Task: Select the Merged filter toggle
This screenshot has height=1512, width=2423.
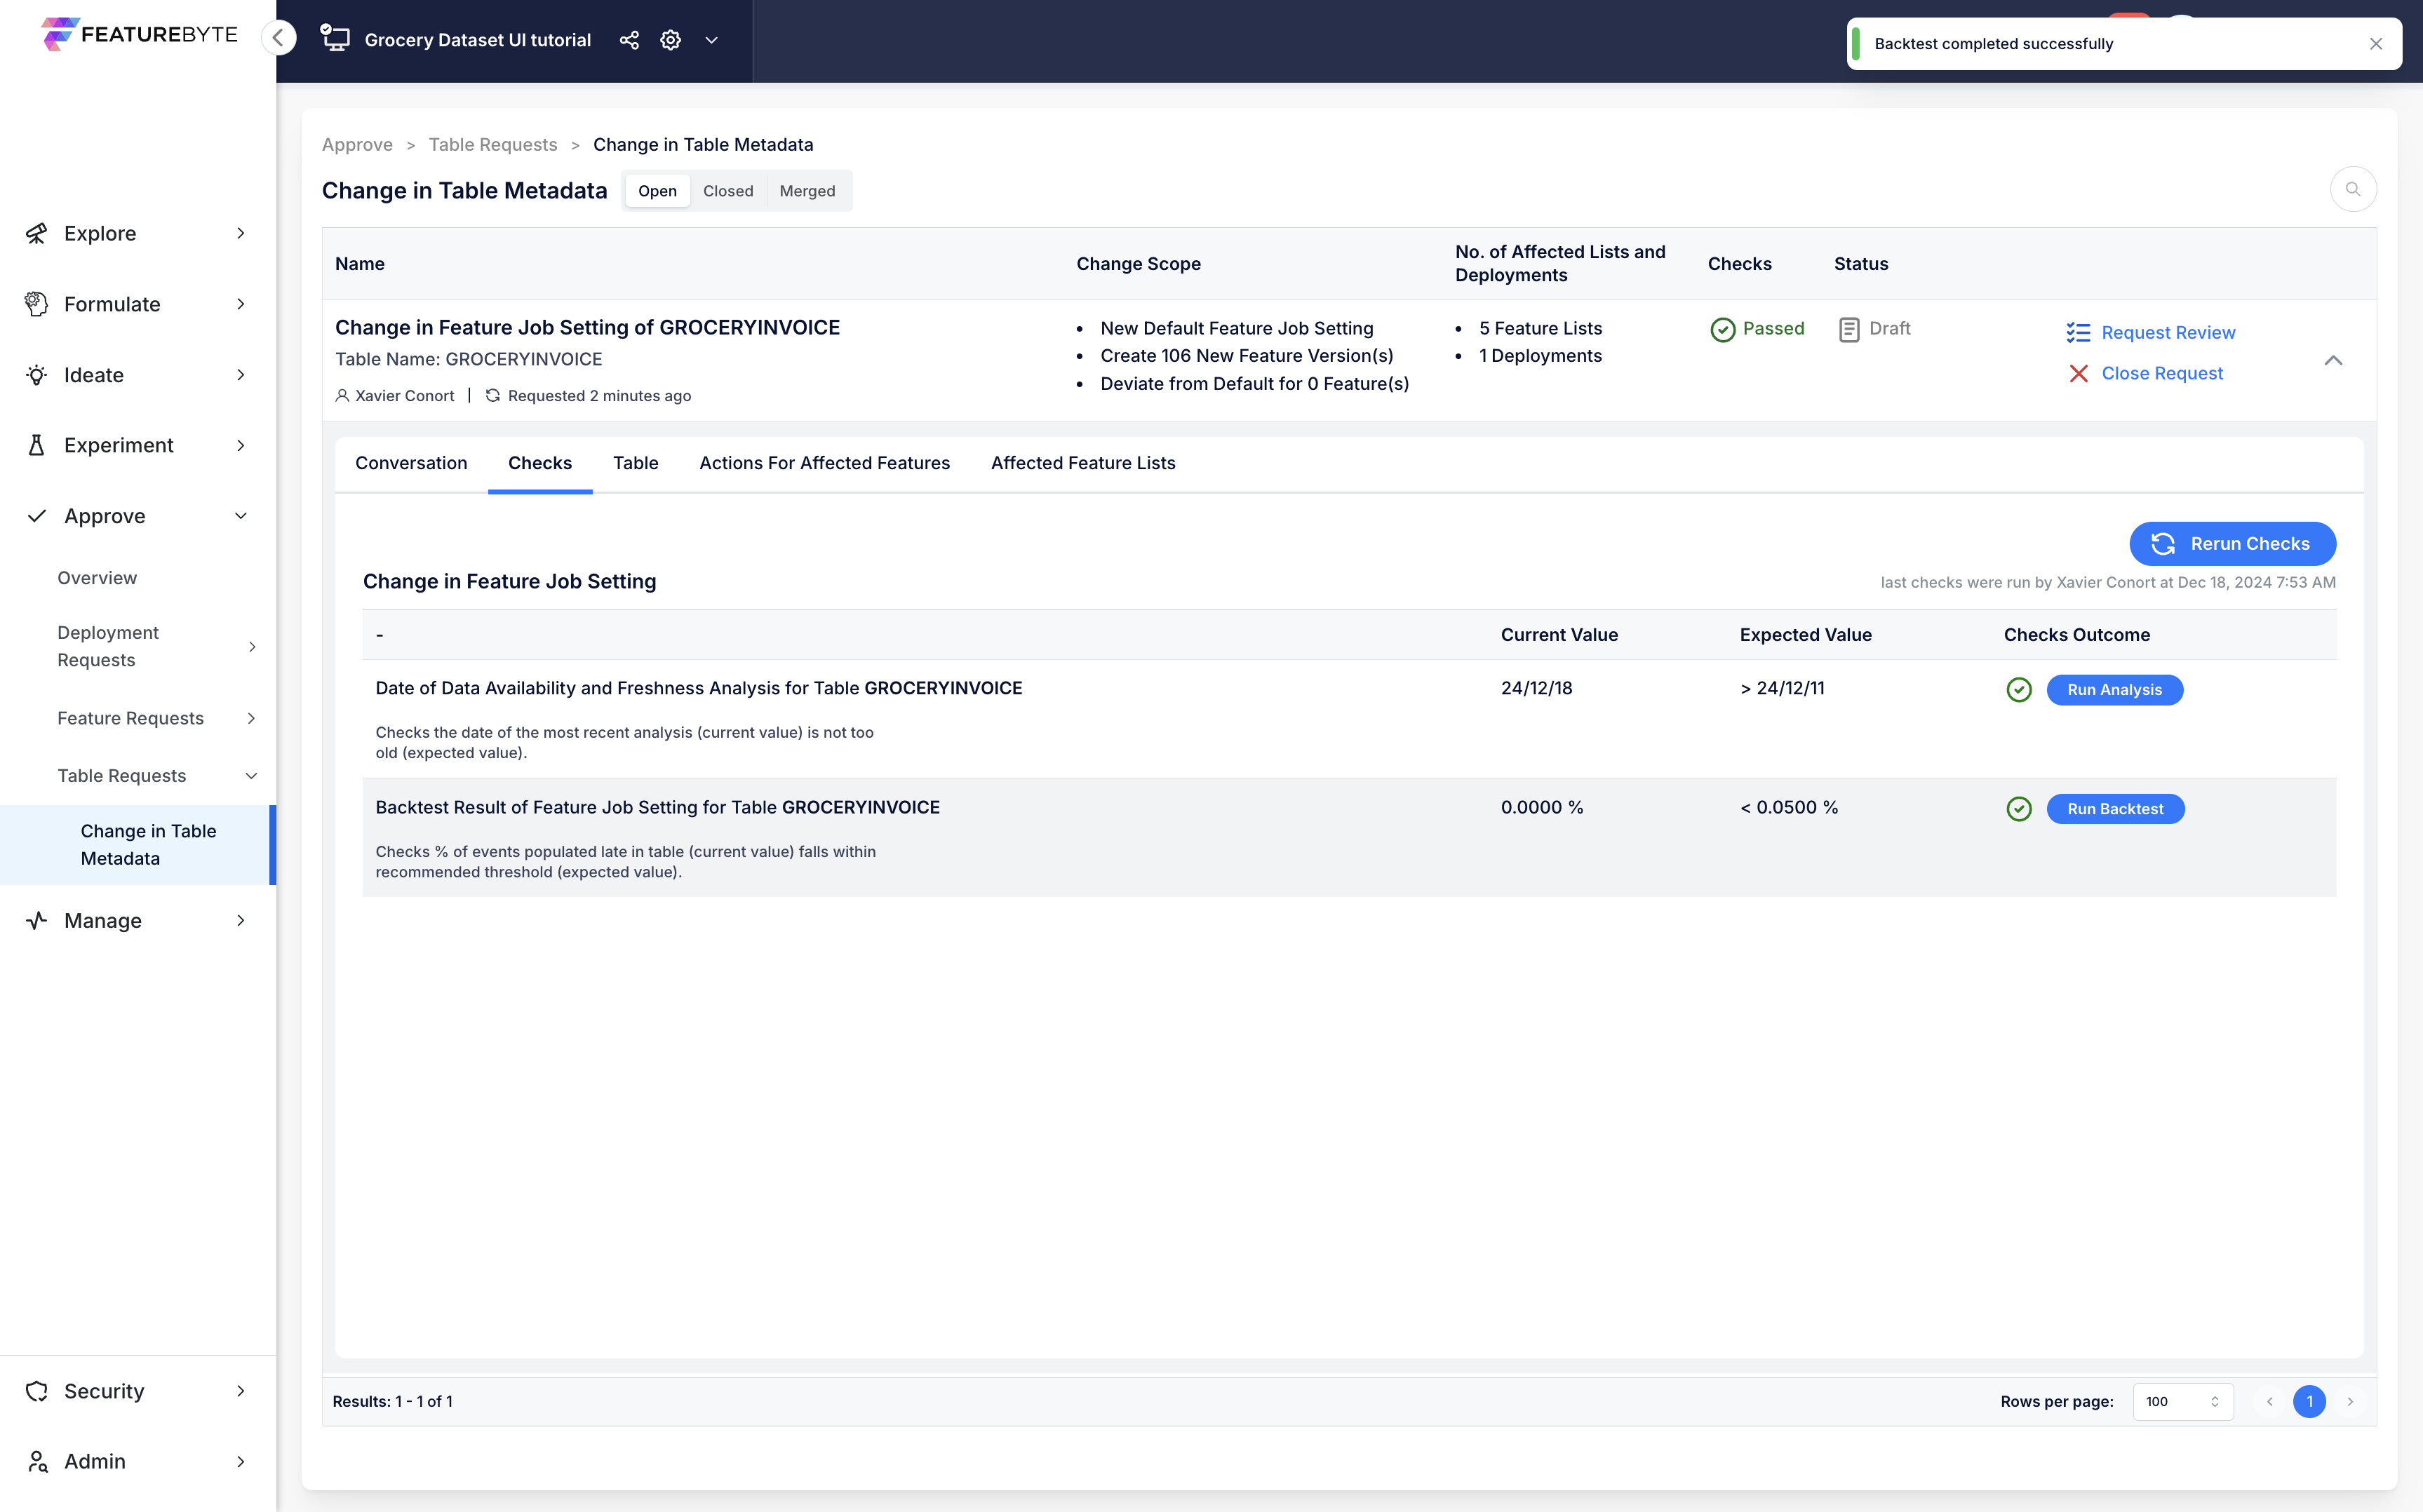Action: 807,191
